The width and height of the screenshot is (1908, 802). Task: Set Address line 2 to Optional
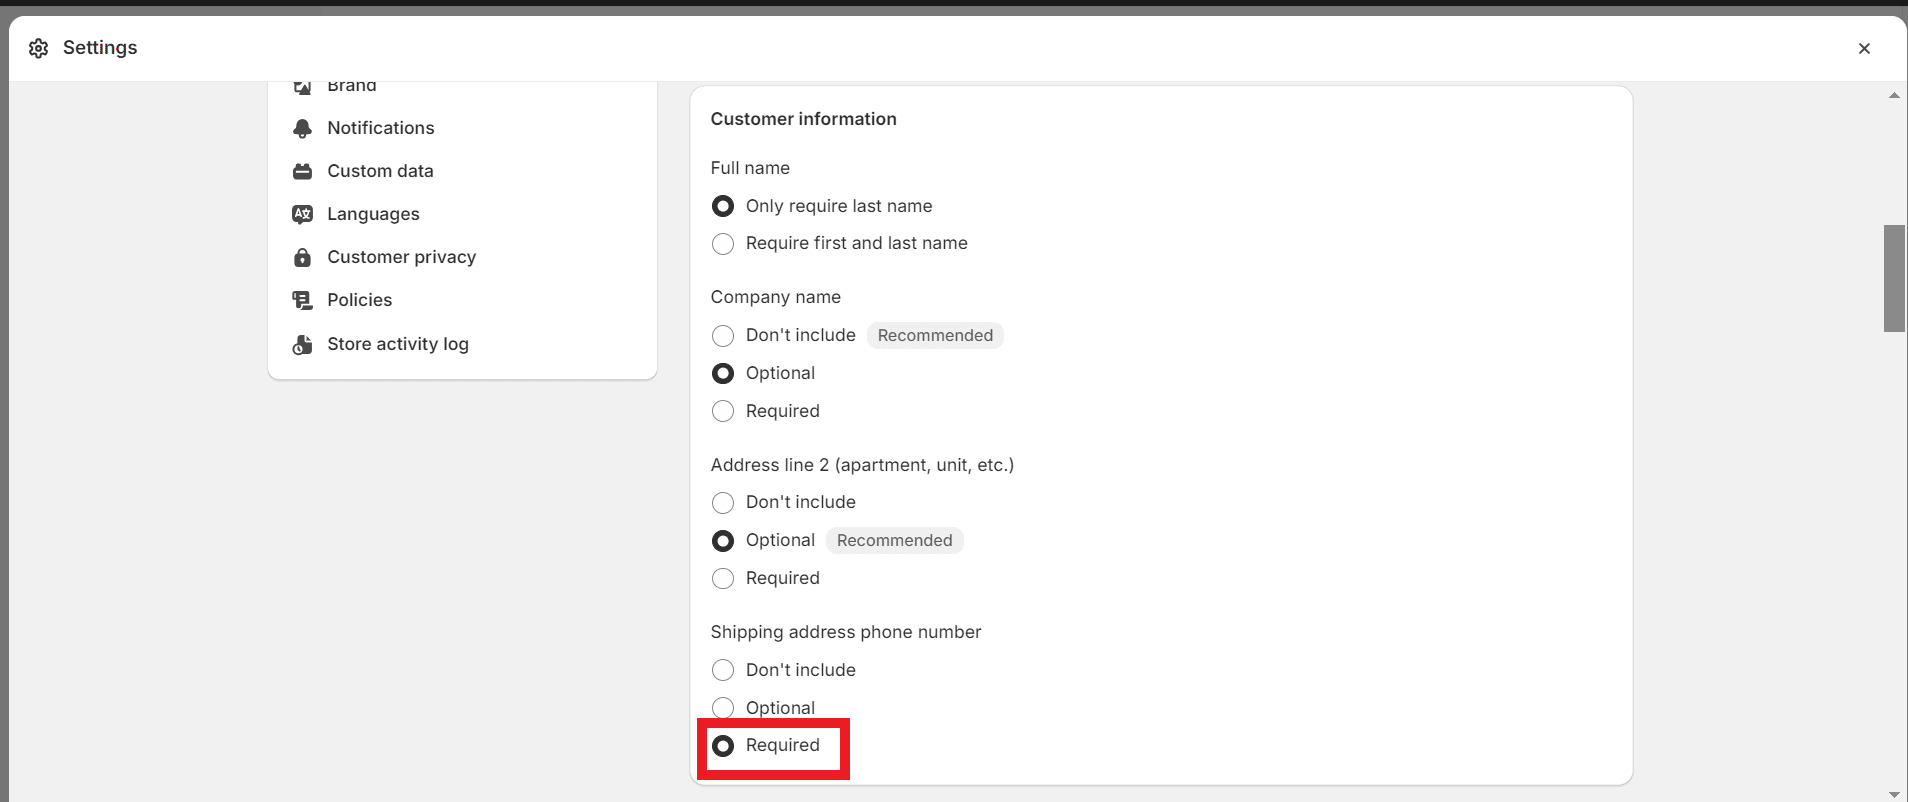[723, 540]
